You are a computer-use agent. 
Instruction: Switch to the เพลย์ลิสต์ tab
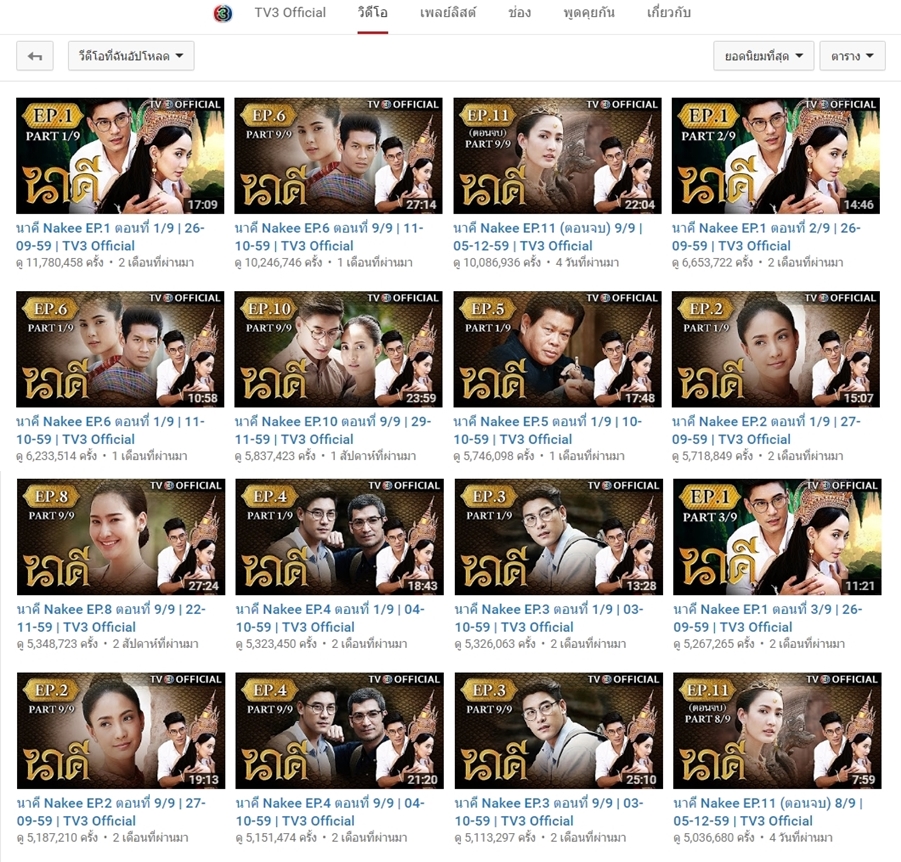pos(448,13)
